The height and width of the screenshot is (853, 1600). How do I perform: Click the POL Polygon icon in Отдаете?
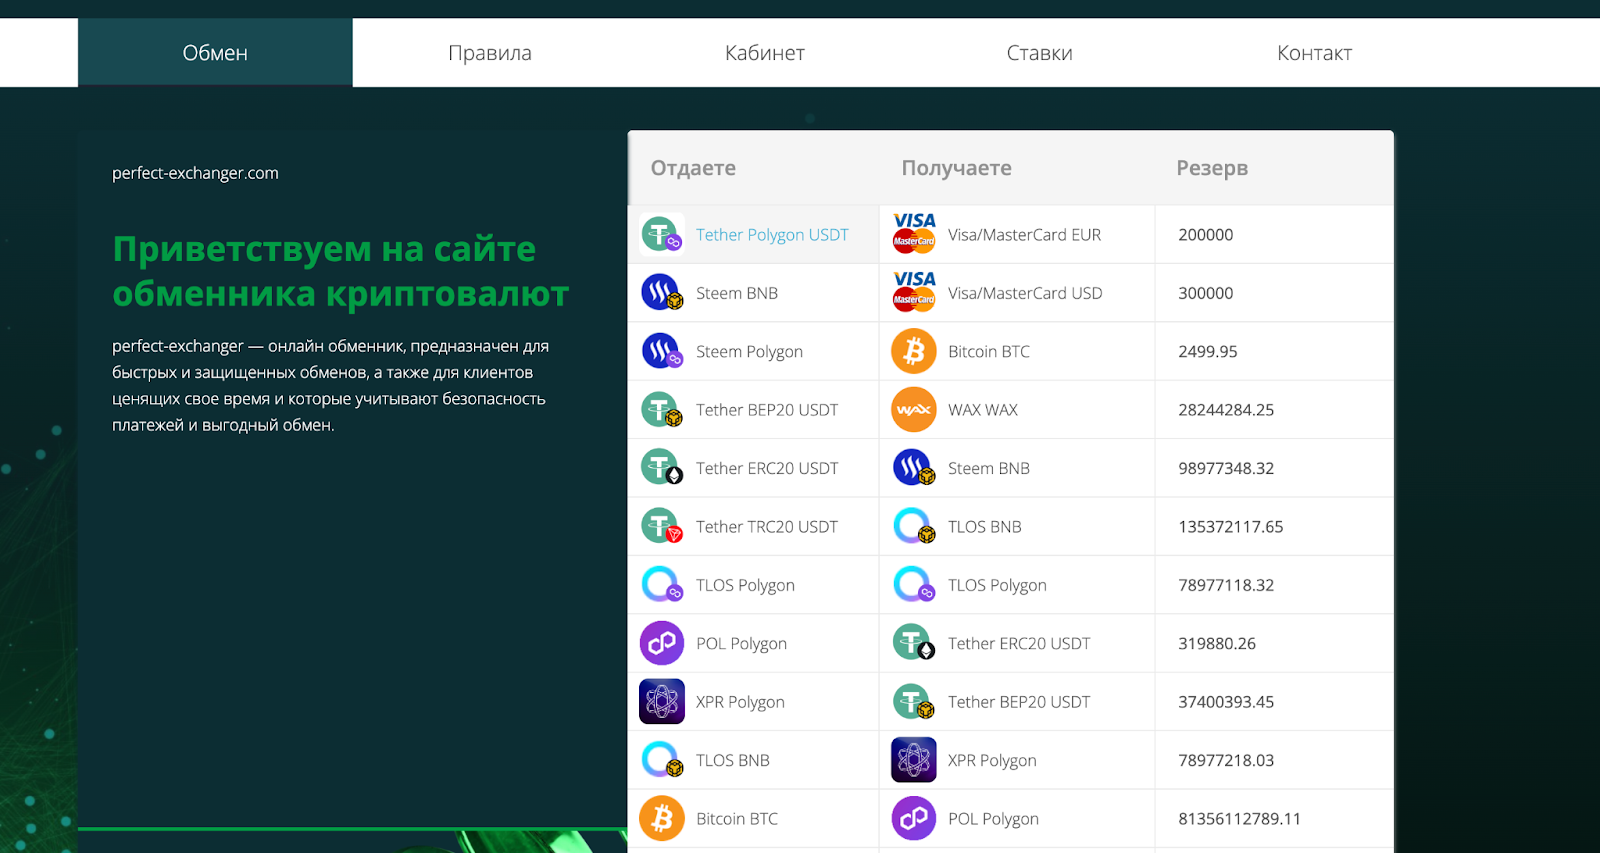pos(661,644)
